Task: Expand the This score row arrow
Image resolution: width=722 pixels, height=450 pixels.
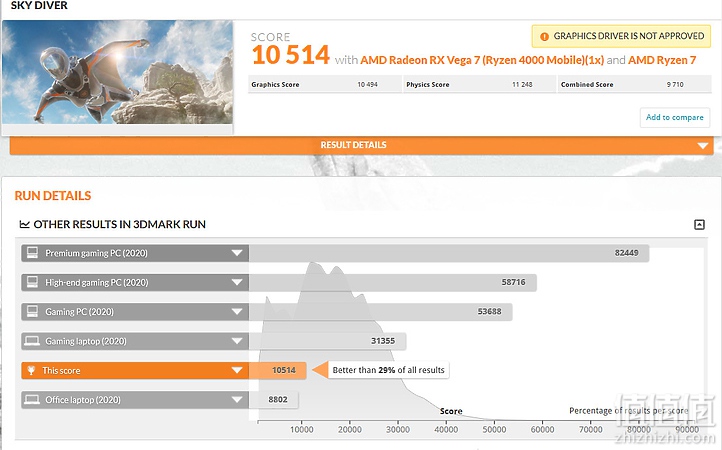Action: point(237,370)
